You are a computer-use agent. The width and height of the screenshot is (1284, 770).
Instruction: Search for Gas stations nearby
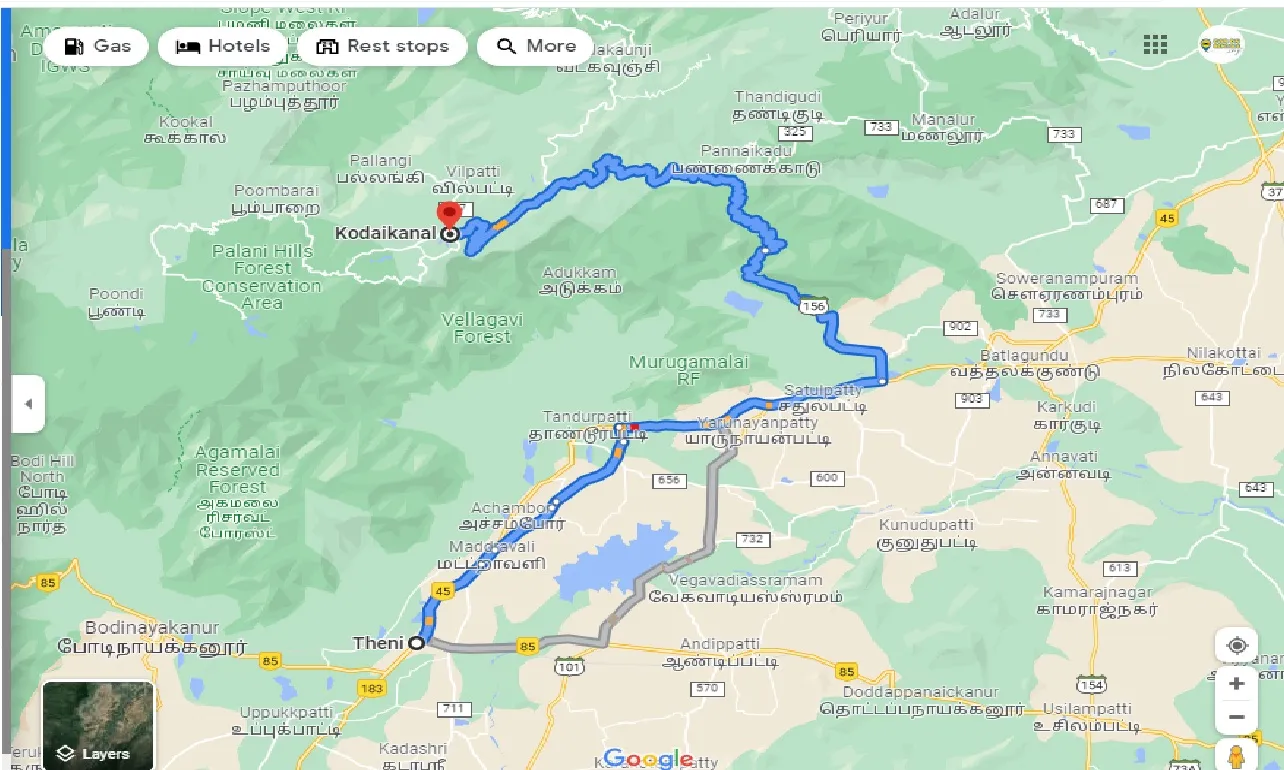click(98, 46)
